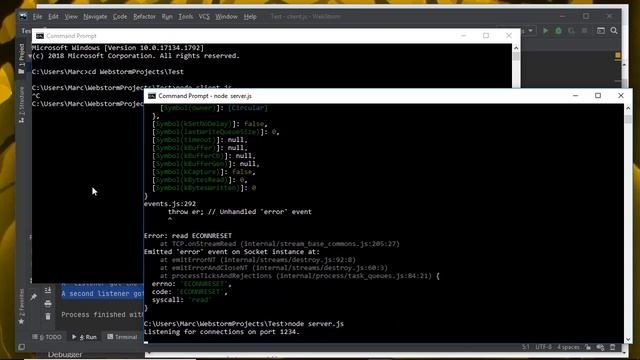The height and width of the screenshot is (360, 640).
Task: Click the yellow warning marker in WebStorm editor gutter
Action: (618, 55)
